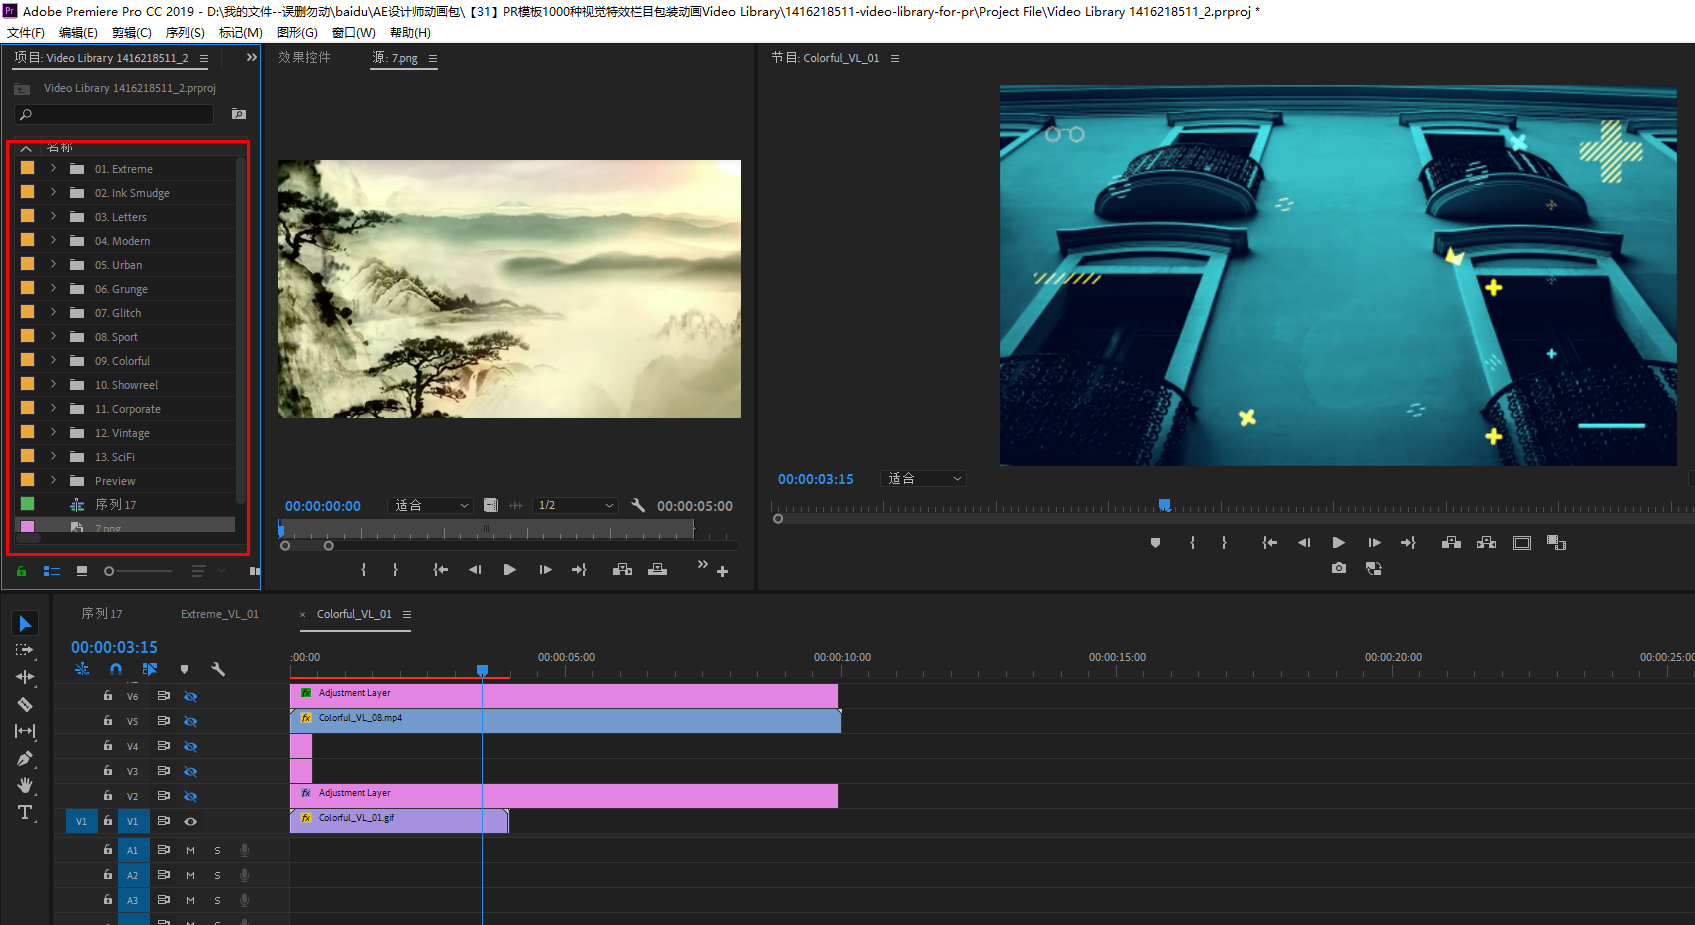Click the 00:00:03:15 timeline timecode
Viewport: 1695px width, 925px height.
click(114, 647)
